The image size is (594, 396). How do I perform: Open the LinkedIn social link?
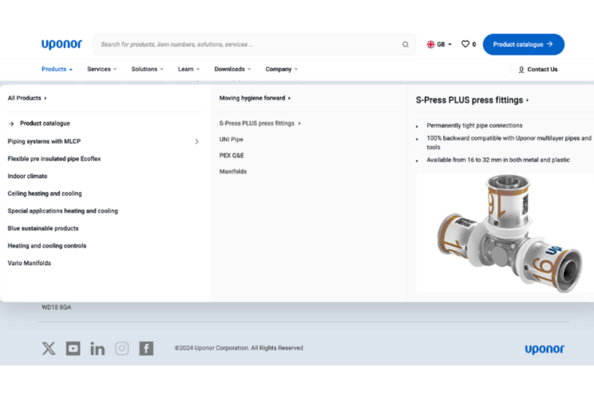click(x=97, y=348)
